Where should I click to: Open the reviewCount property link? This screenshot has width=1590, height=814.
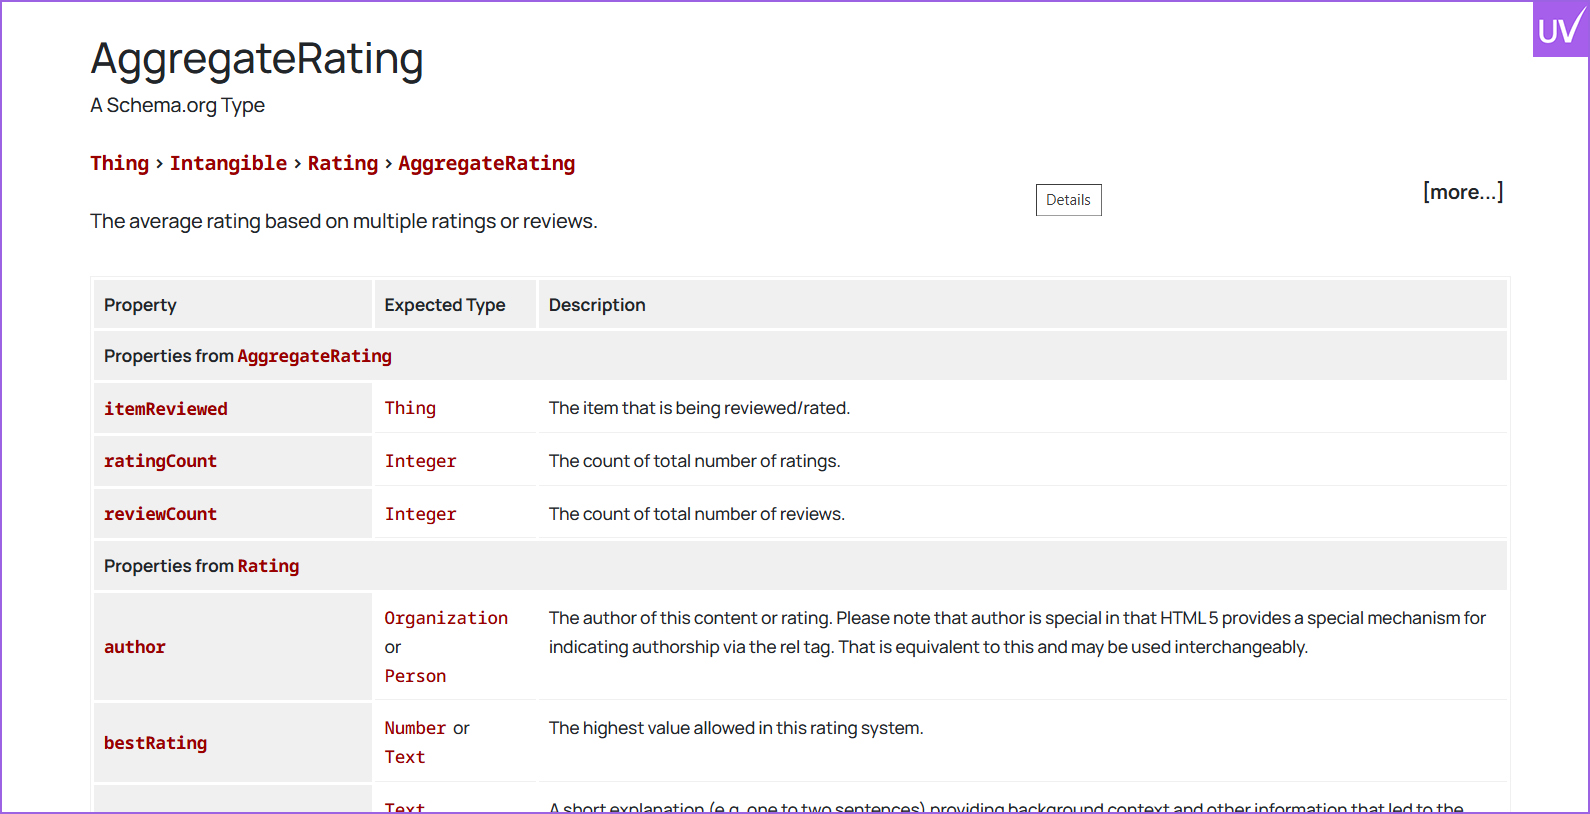(160, 514)
